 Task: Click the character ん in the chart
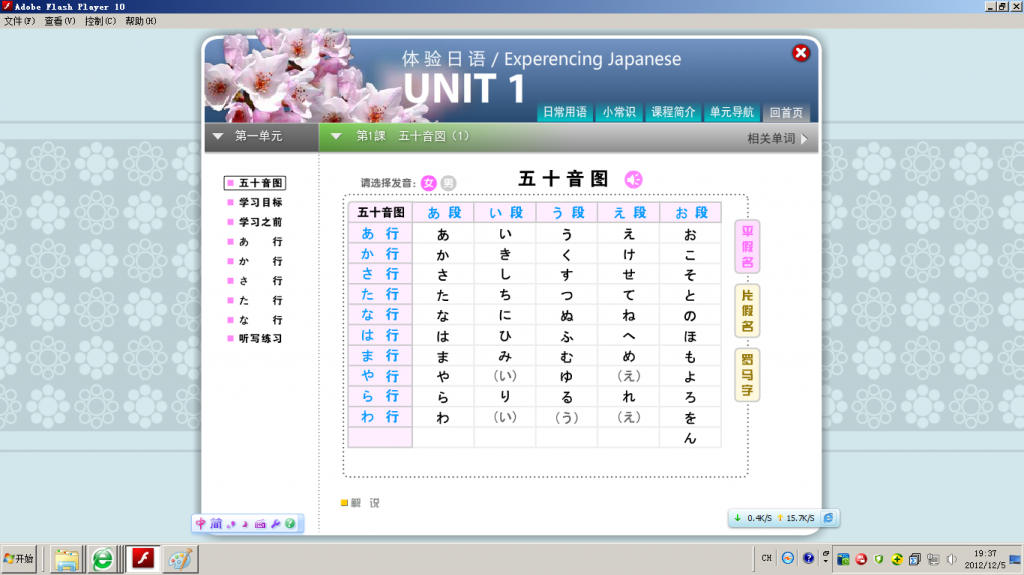(690, 438)
